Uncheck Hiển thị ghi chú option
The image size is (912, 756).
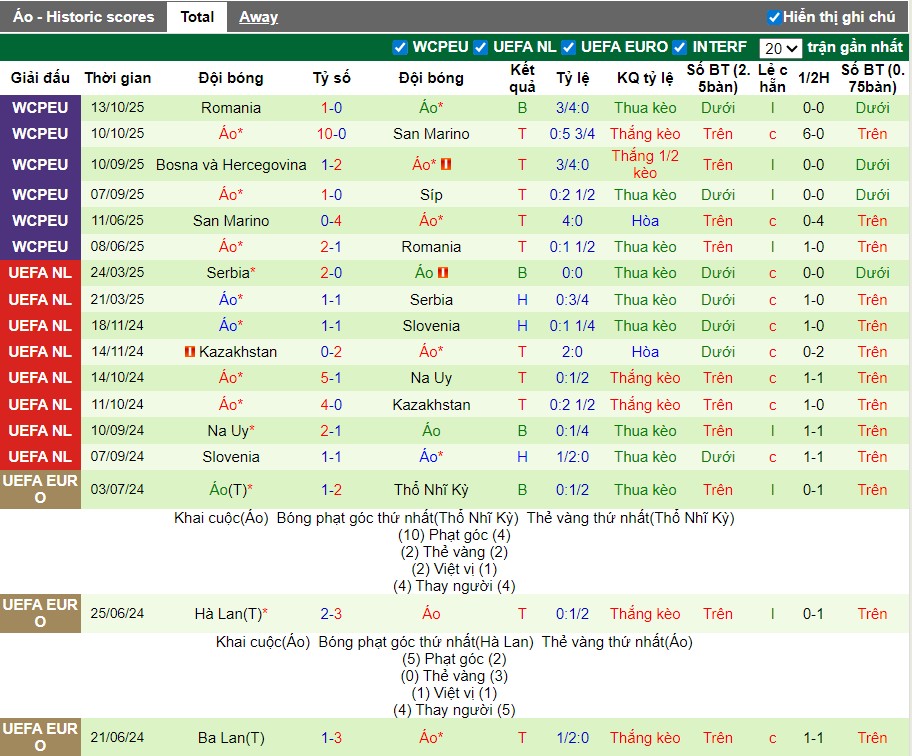(774, 17)
